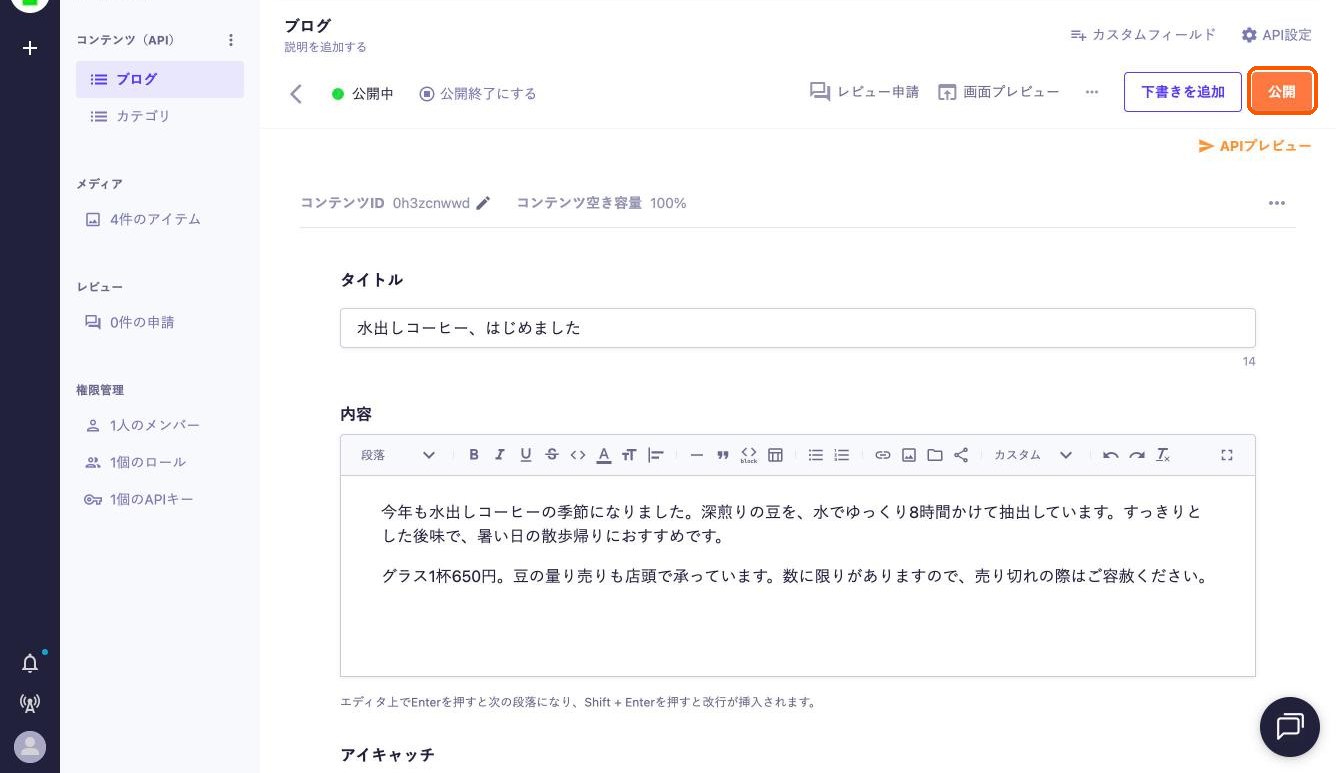Open API設定
Viewport: 1336px width, 773px height.
(x=1276, y=35)
